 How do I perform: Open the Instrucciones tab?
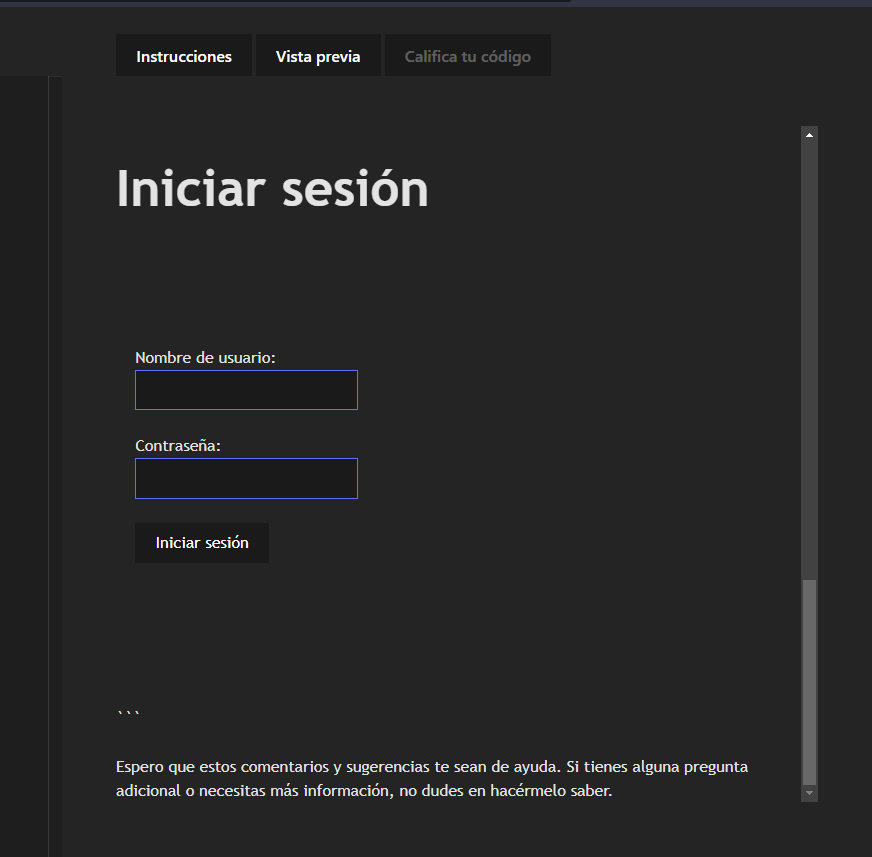184,56
